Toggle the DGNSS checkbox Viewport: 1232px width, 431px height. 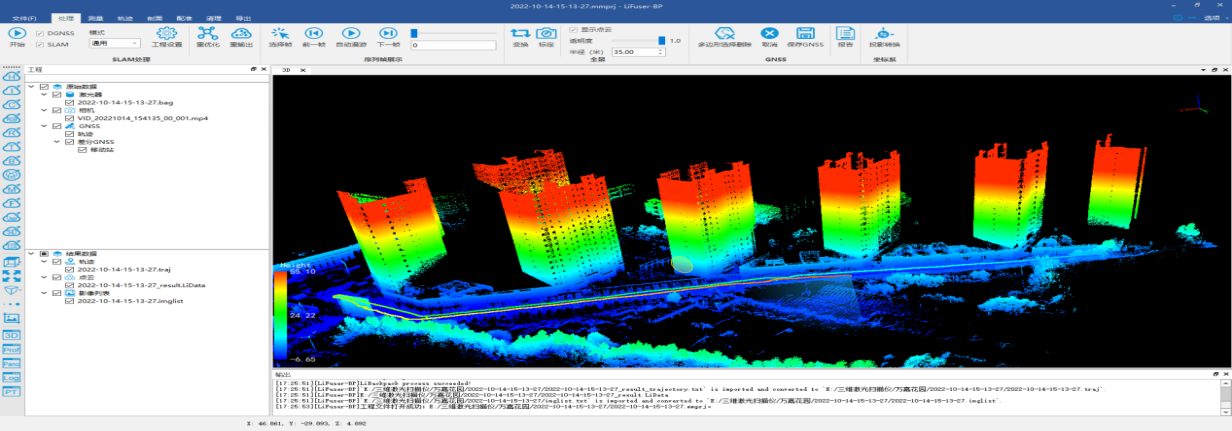pos(40,33)
